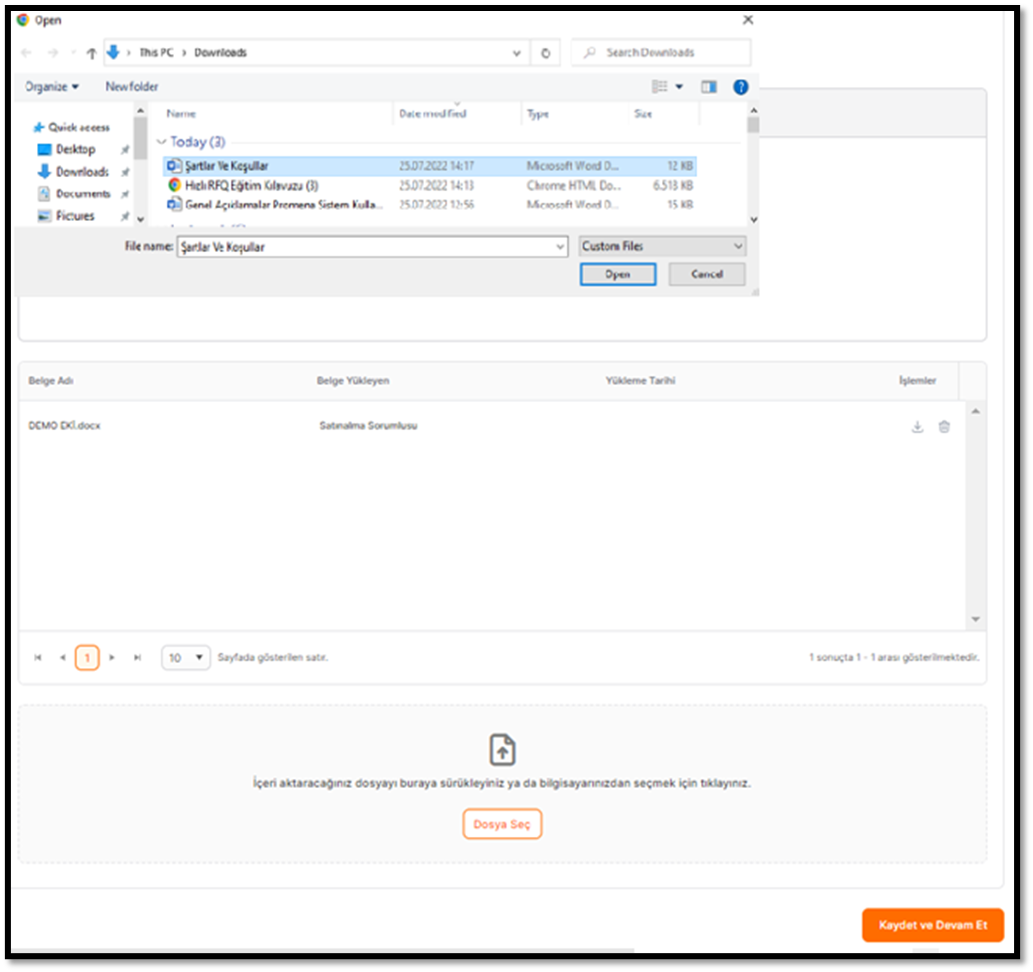The height and width of the screenshot is (972, 1033).
Task: Click New folder in toolbar
Action: (132, 87)
